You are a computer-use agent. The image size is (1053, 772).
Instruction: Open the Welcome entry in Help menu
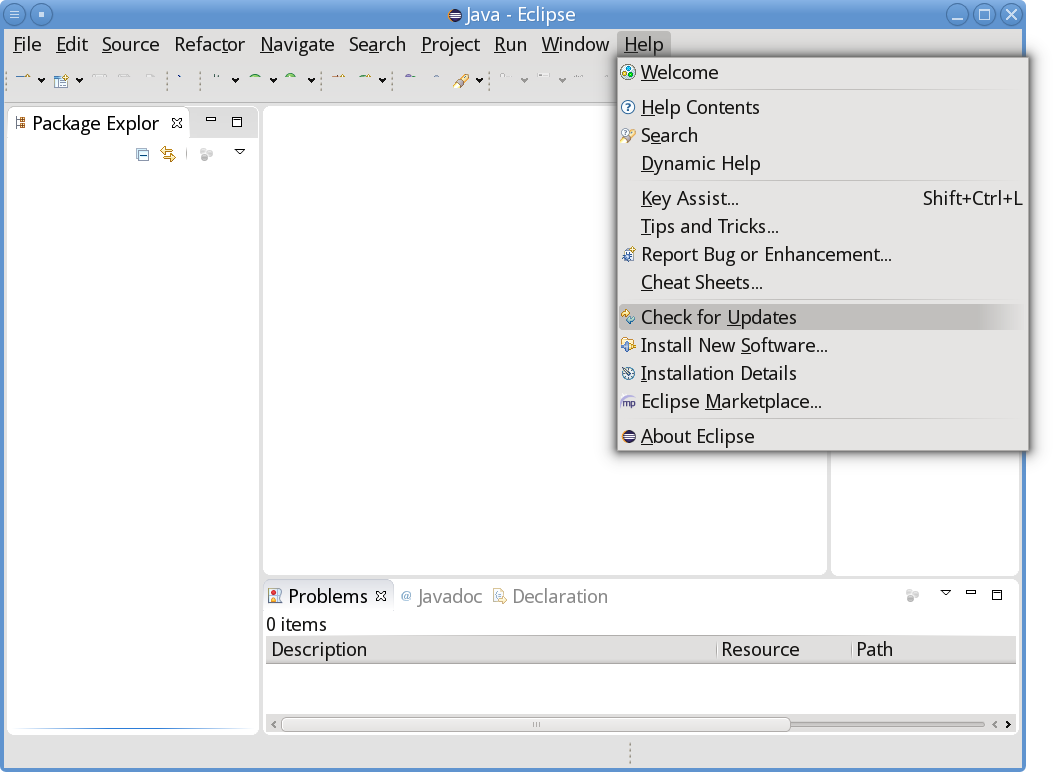point(823,73)
